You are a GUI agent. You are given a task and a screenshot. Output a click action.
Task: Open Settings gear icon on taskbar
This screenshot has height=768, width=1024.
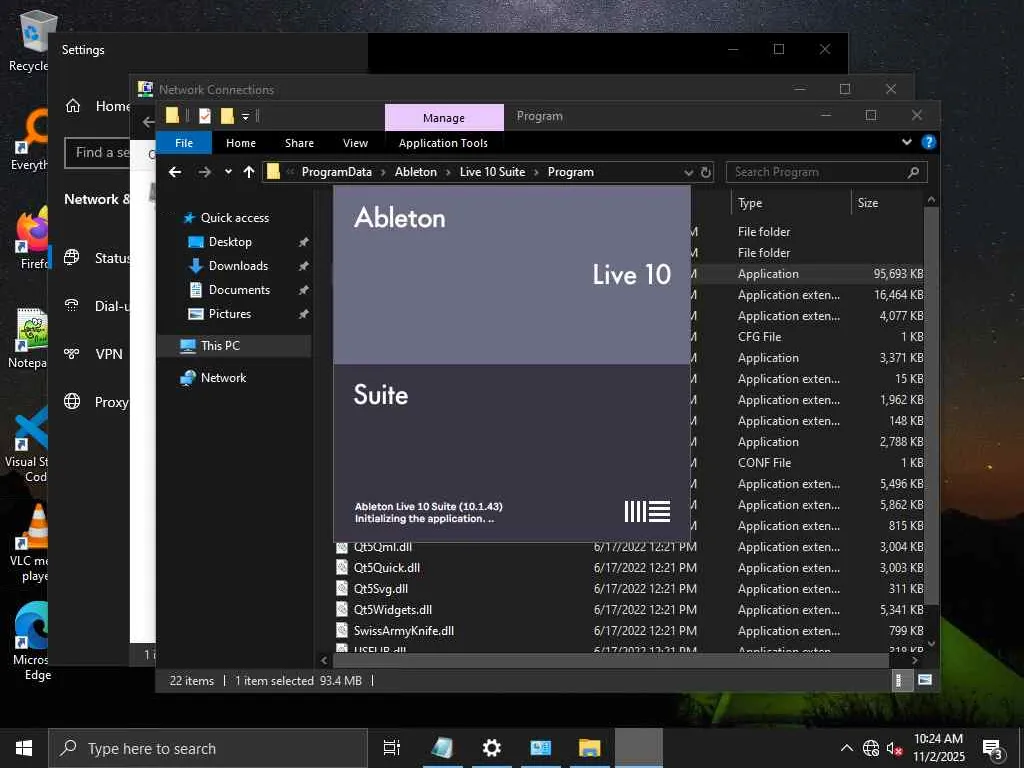point(491,748)
